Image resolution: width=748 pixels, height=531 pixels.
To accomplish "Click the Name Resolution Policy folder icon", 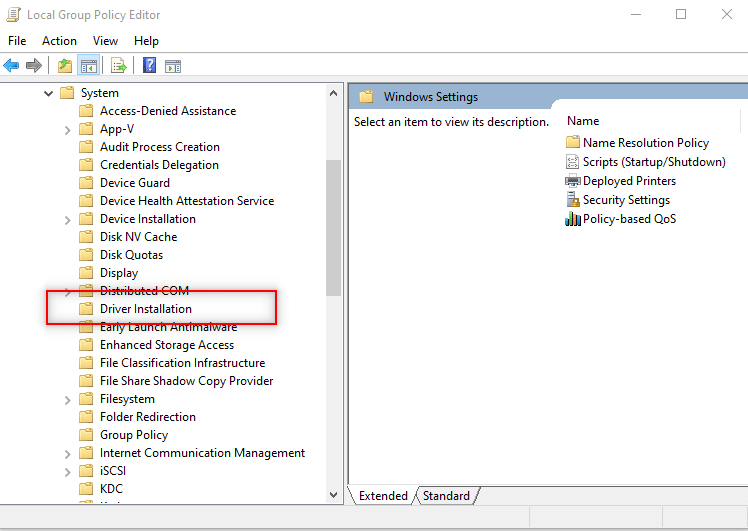I will coord(572,142).
